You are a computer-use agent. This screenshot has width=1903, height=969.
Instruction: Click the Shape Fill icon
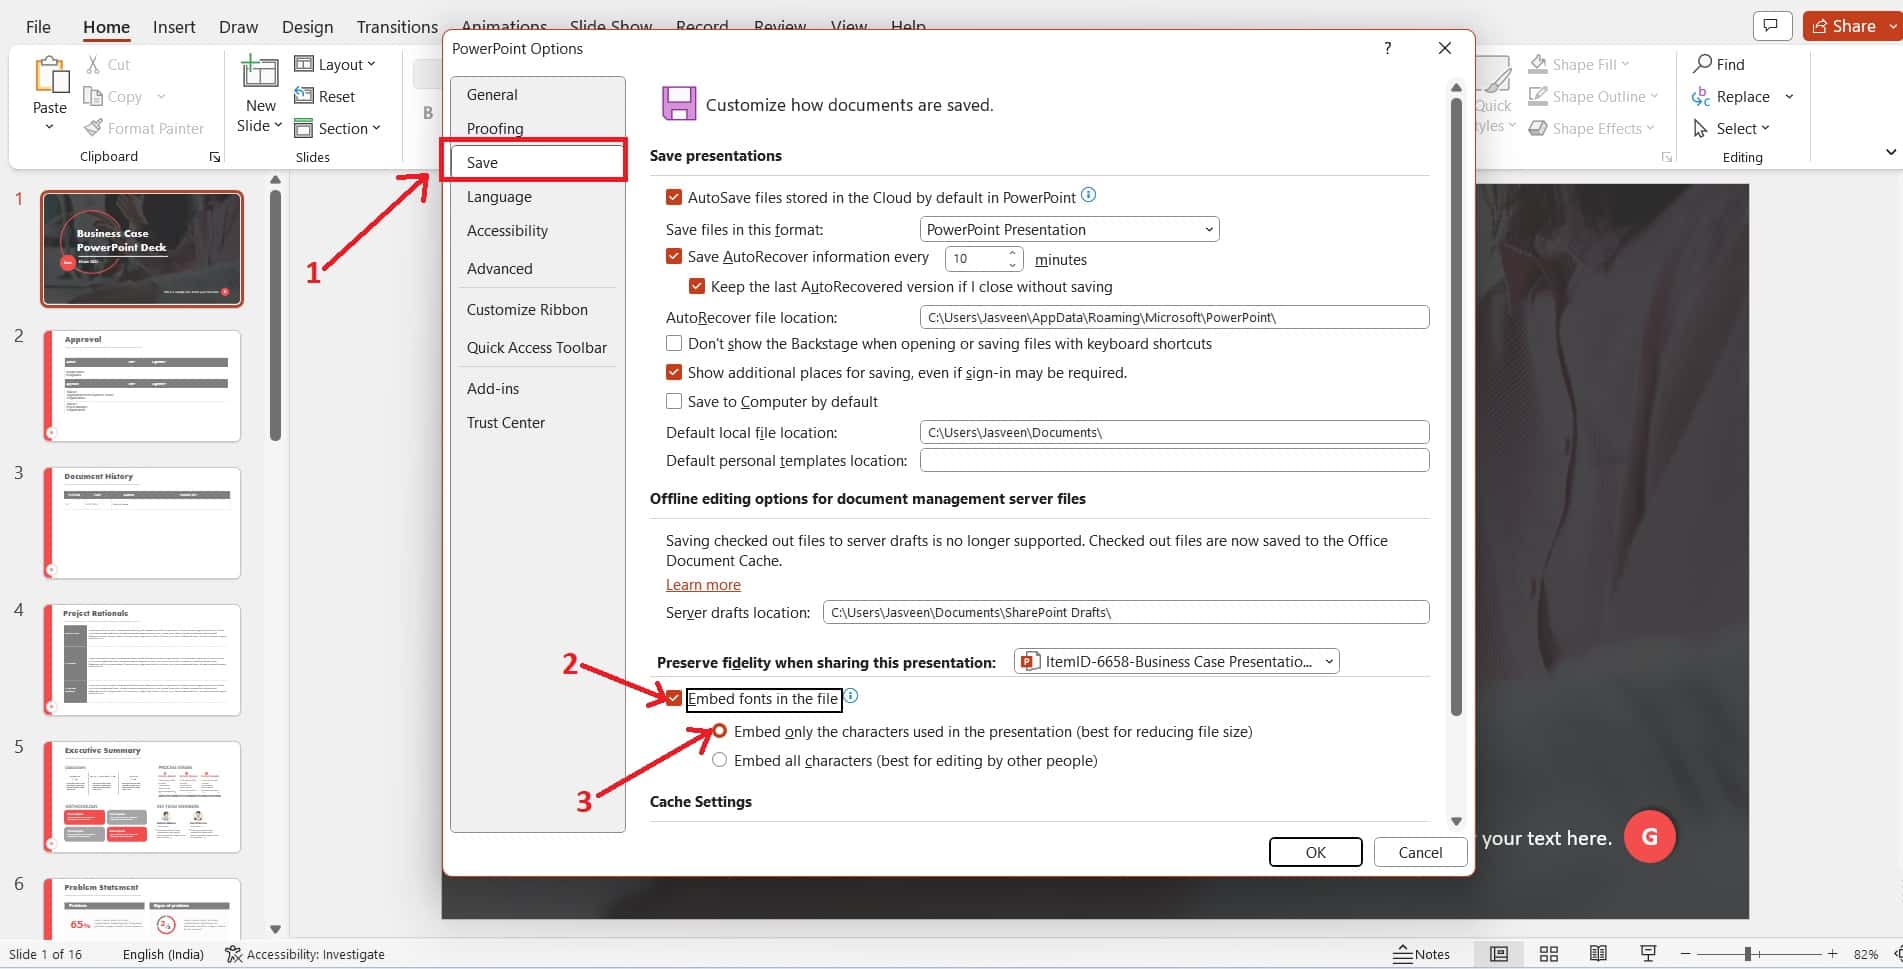tap(1539, 63)
